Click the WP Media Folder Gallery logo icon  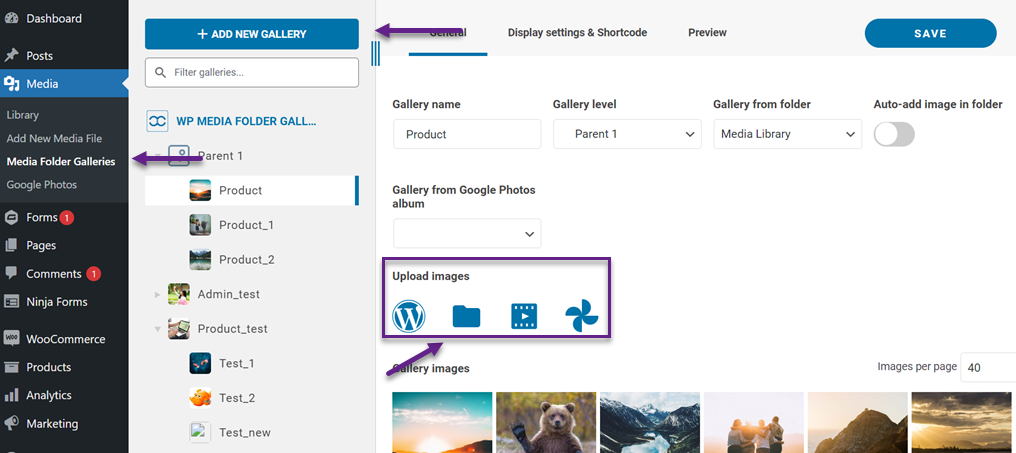(x=157, y=121)
